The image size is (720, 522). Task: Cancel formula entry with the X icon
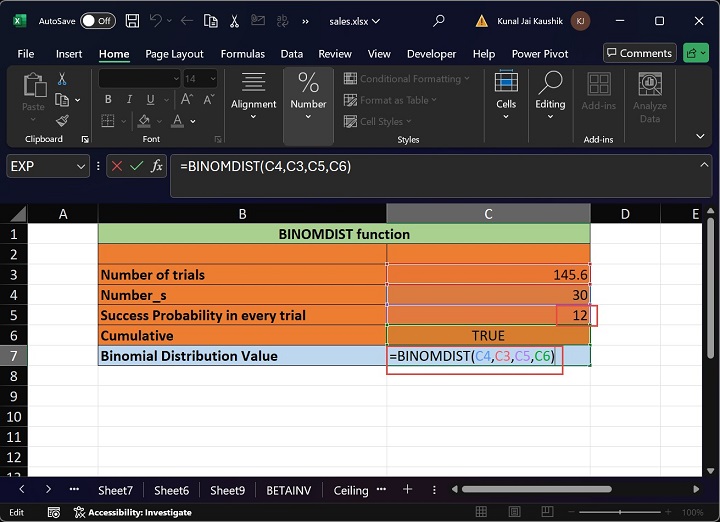coord(117,167)
